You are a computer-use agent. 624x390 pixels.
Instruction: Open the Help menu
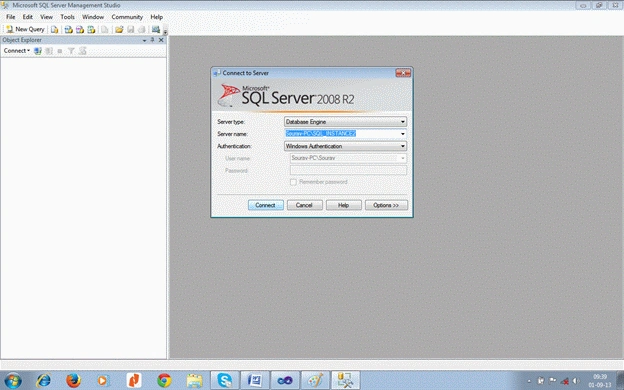point(156,17)
